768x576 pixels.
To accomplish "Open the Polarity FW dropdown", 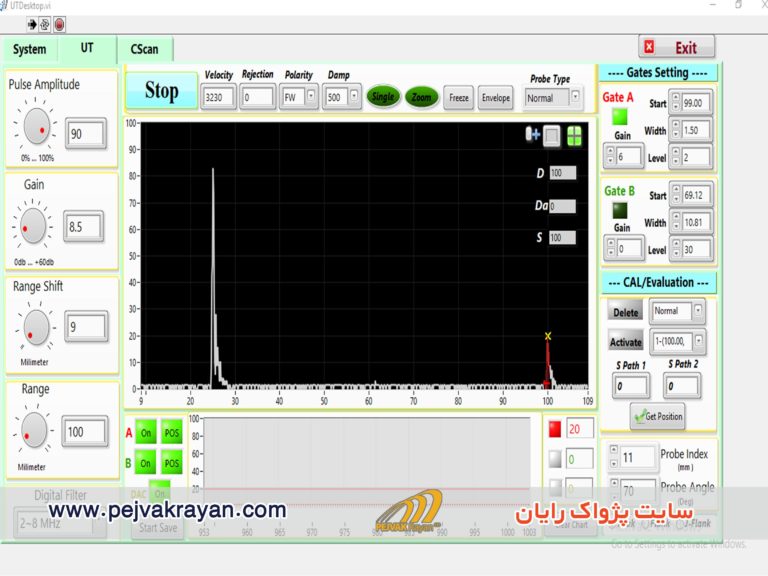I will pos(311,97).
